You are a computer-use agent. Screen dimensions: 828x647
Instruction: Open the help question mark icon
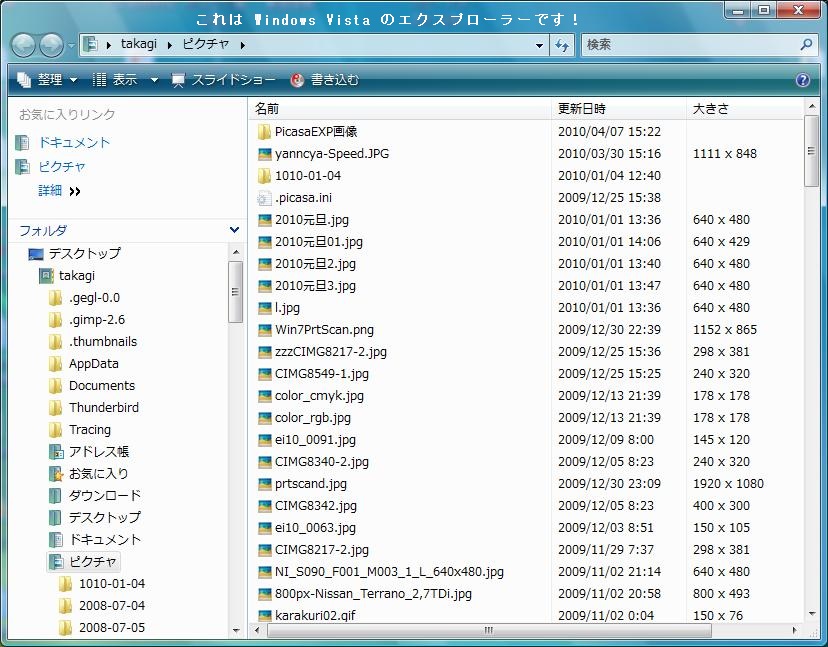[803, 80]
